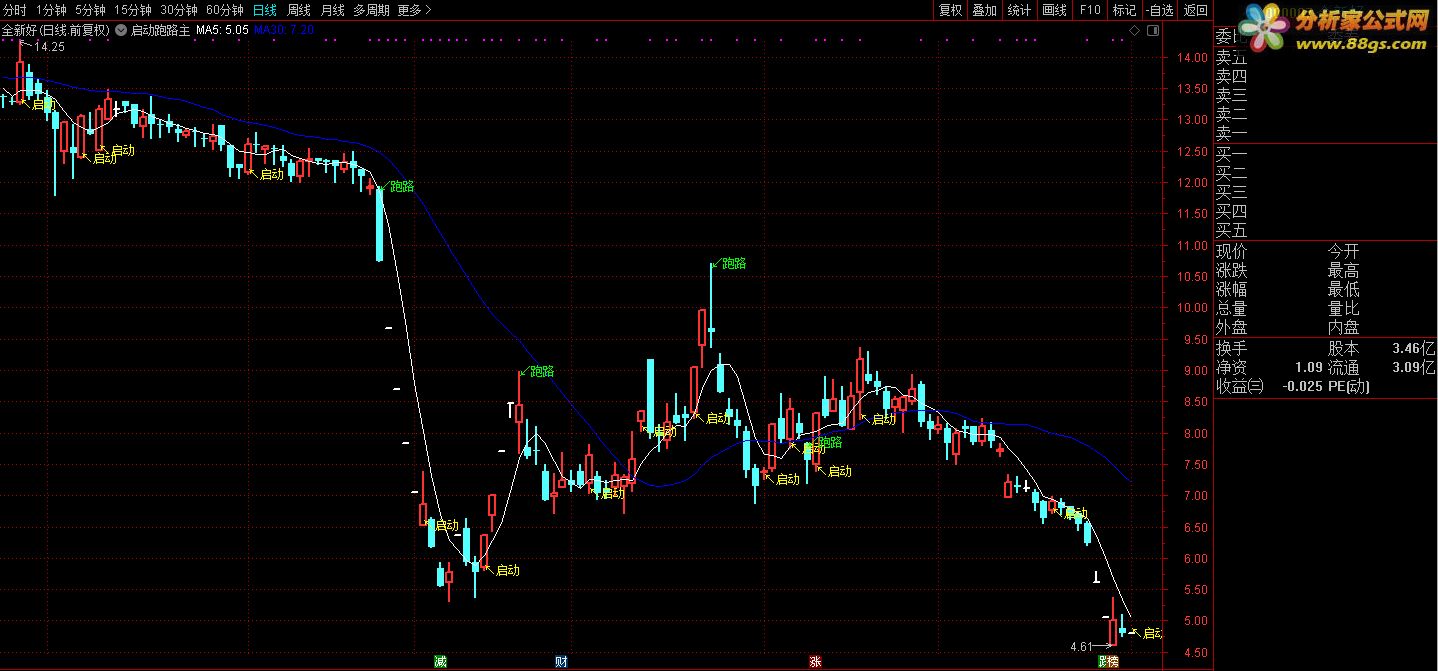Click the 返回 back button
The image size is (1438, 671).
[1195, 10]
